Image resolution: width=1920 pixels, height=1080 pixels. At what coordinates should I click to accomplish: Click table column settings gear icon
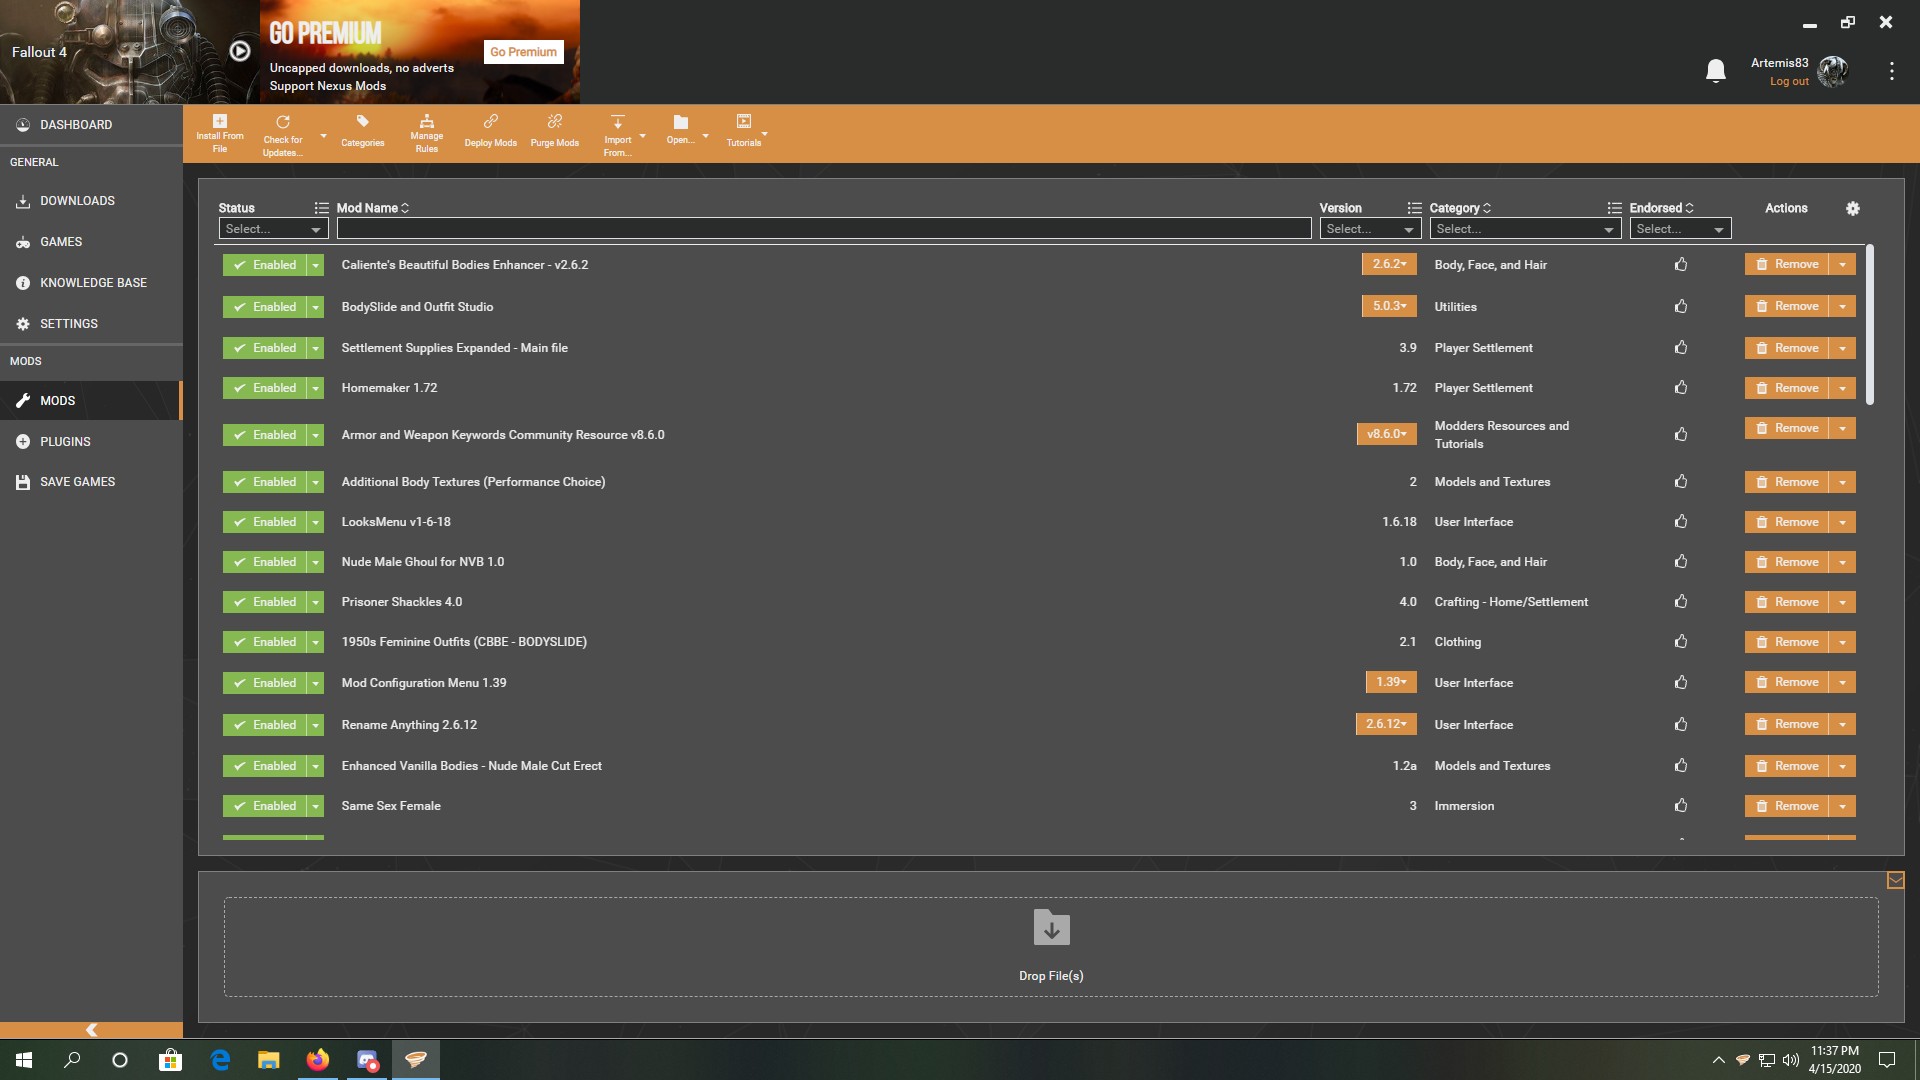coord(1852,208)
